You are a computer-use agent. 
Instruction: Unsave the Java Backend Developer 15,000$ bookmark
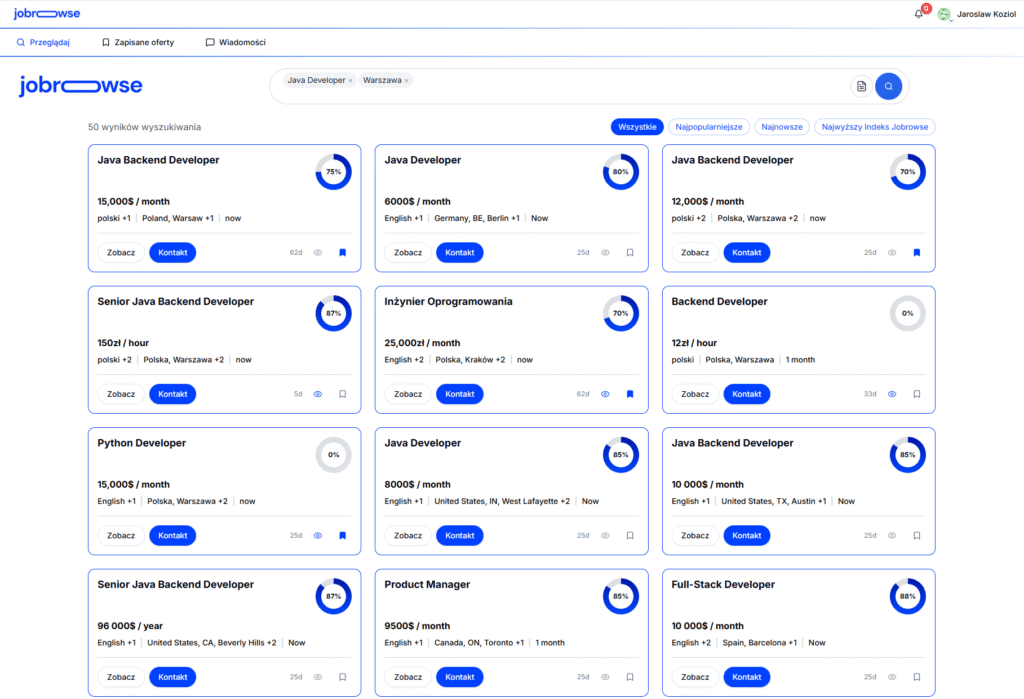click(342, 253)
